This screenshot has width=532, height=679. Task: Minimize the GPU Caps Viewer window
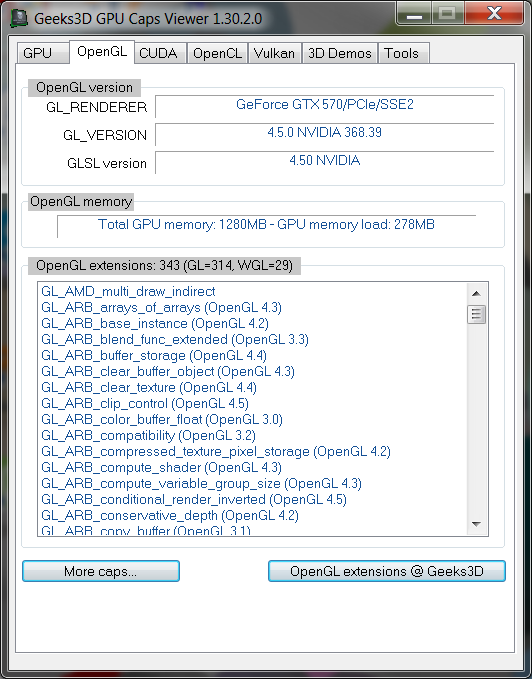(x=414, y=14)
